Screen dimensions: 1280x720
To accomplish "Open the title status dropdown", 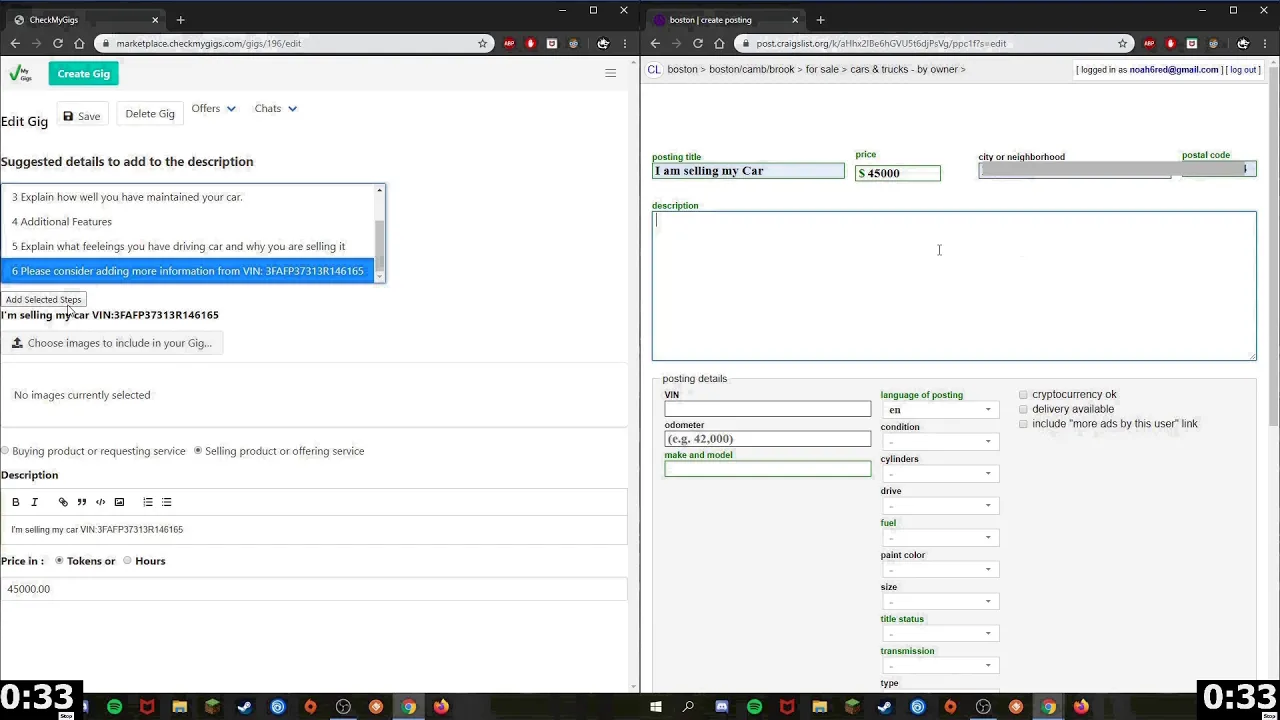I will [x=939, y=633].
